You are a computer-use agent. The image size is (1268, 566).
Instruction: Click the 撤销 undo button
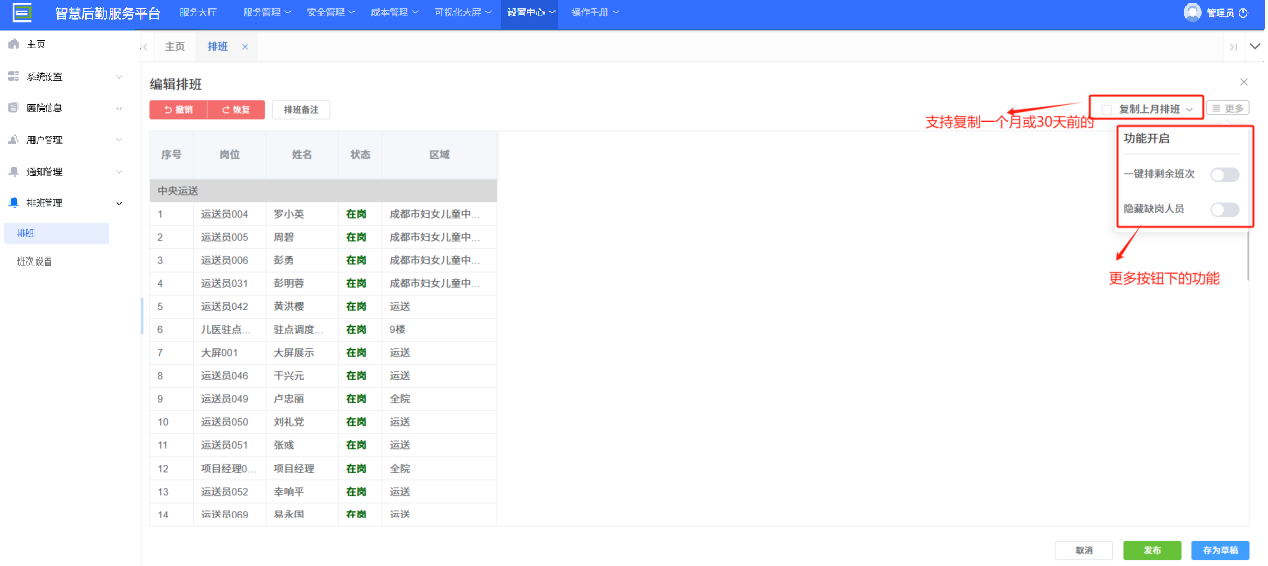pos(178,110)
